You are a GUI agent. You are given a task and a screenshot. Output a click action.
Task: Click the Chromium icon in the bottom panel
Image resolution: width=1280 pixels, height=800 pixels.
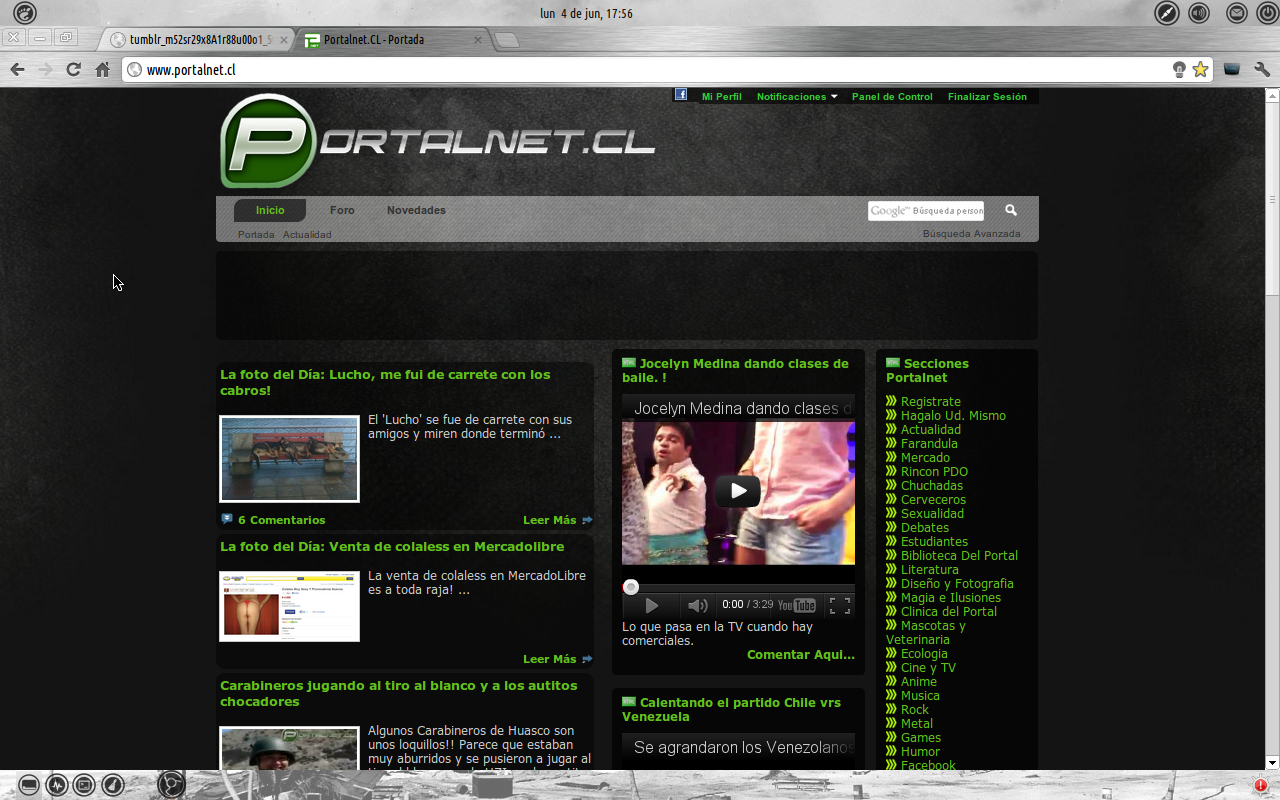171,785
